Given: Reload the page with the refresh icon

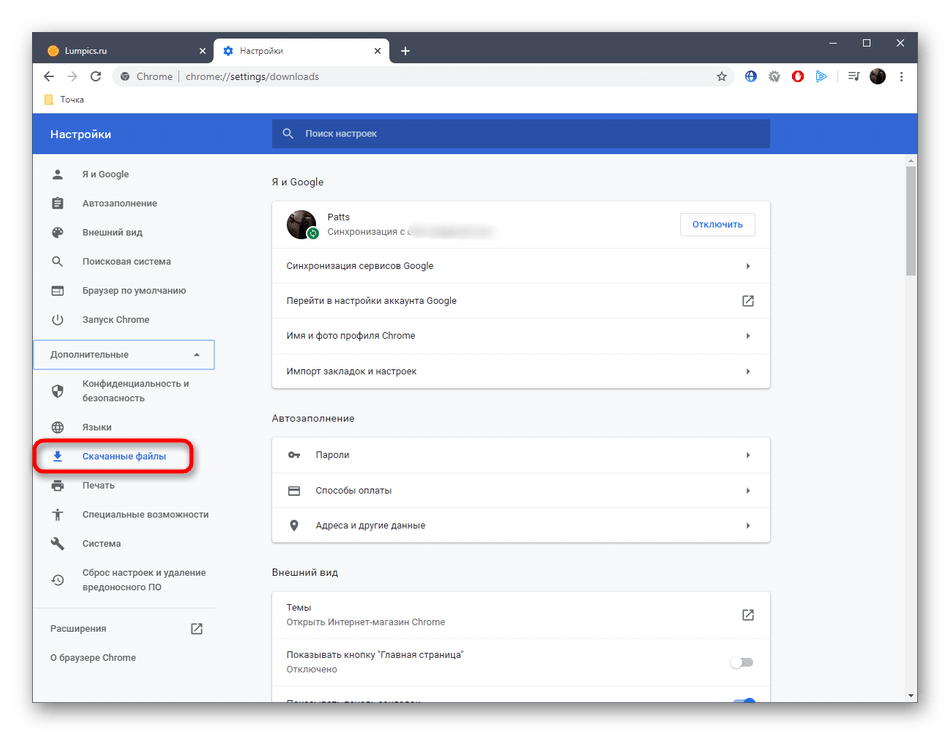Looking at the screenshot, I should point(96,76).
